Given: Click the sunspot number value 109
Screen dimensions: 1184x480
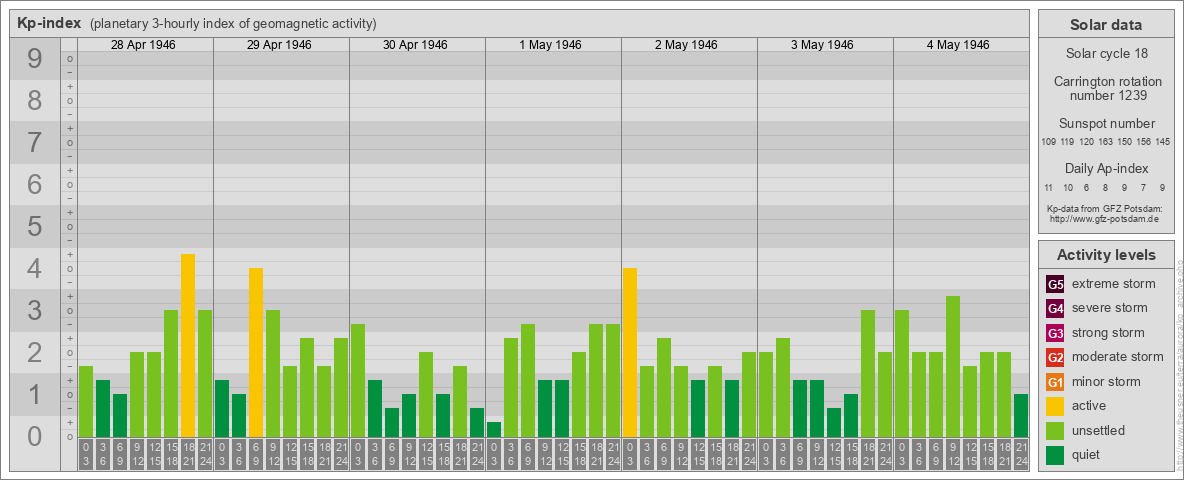Looking at the screenshot, I should click(x=1048, y=142).
